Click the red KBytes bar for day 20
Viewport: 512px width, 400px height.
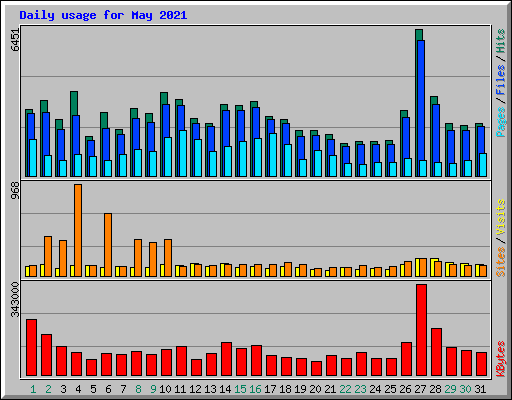tap(316, 369)
